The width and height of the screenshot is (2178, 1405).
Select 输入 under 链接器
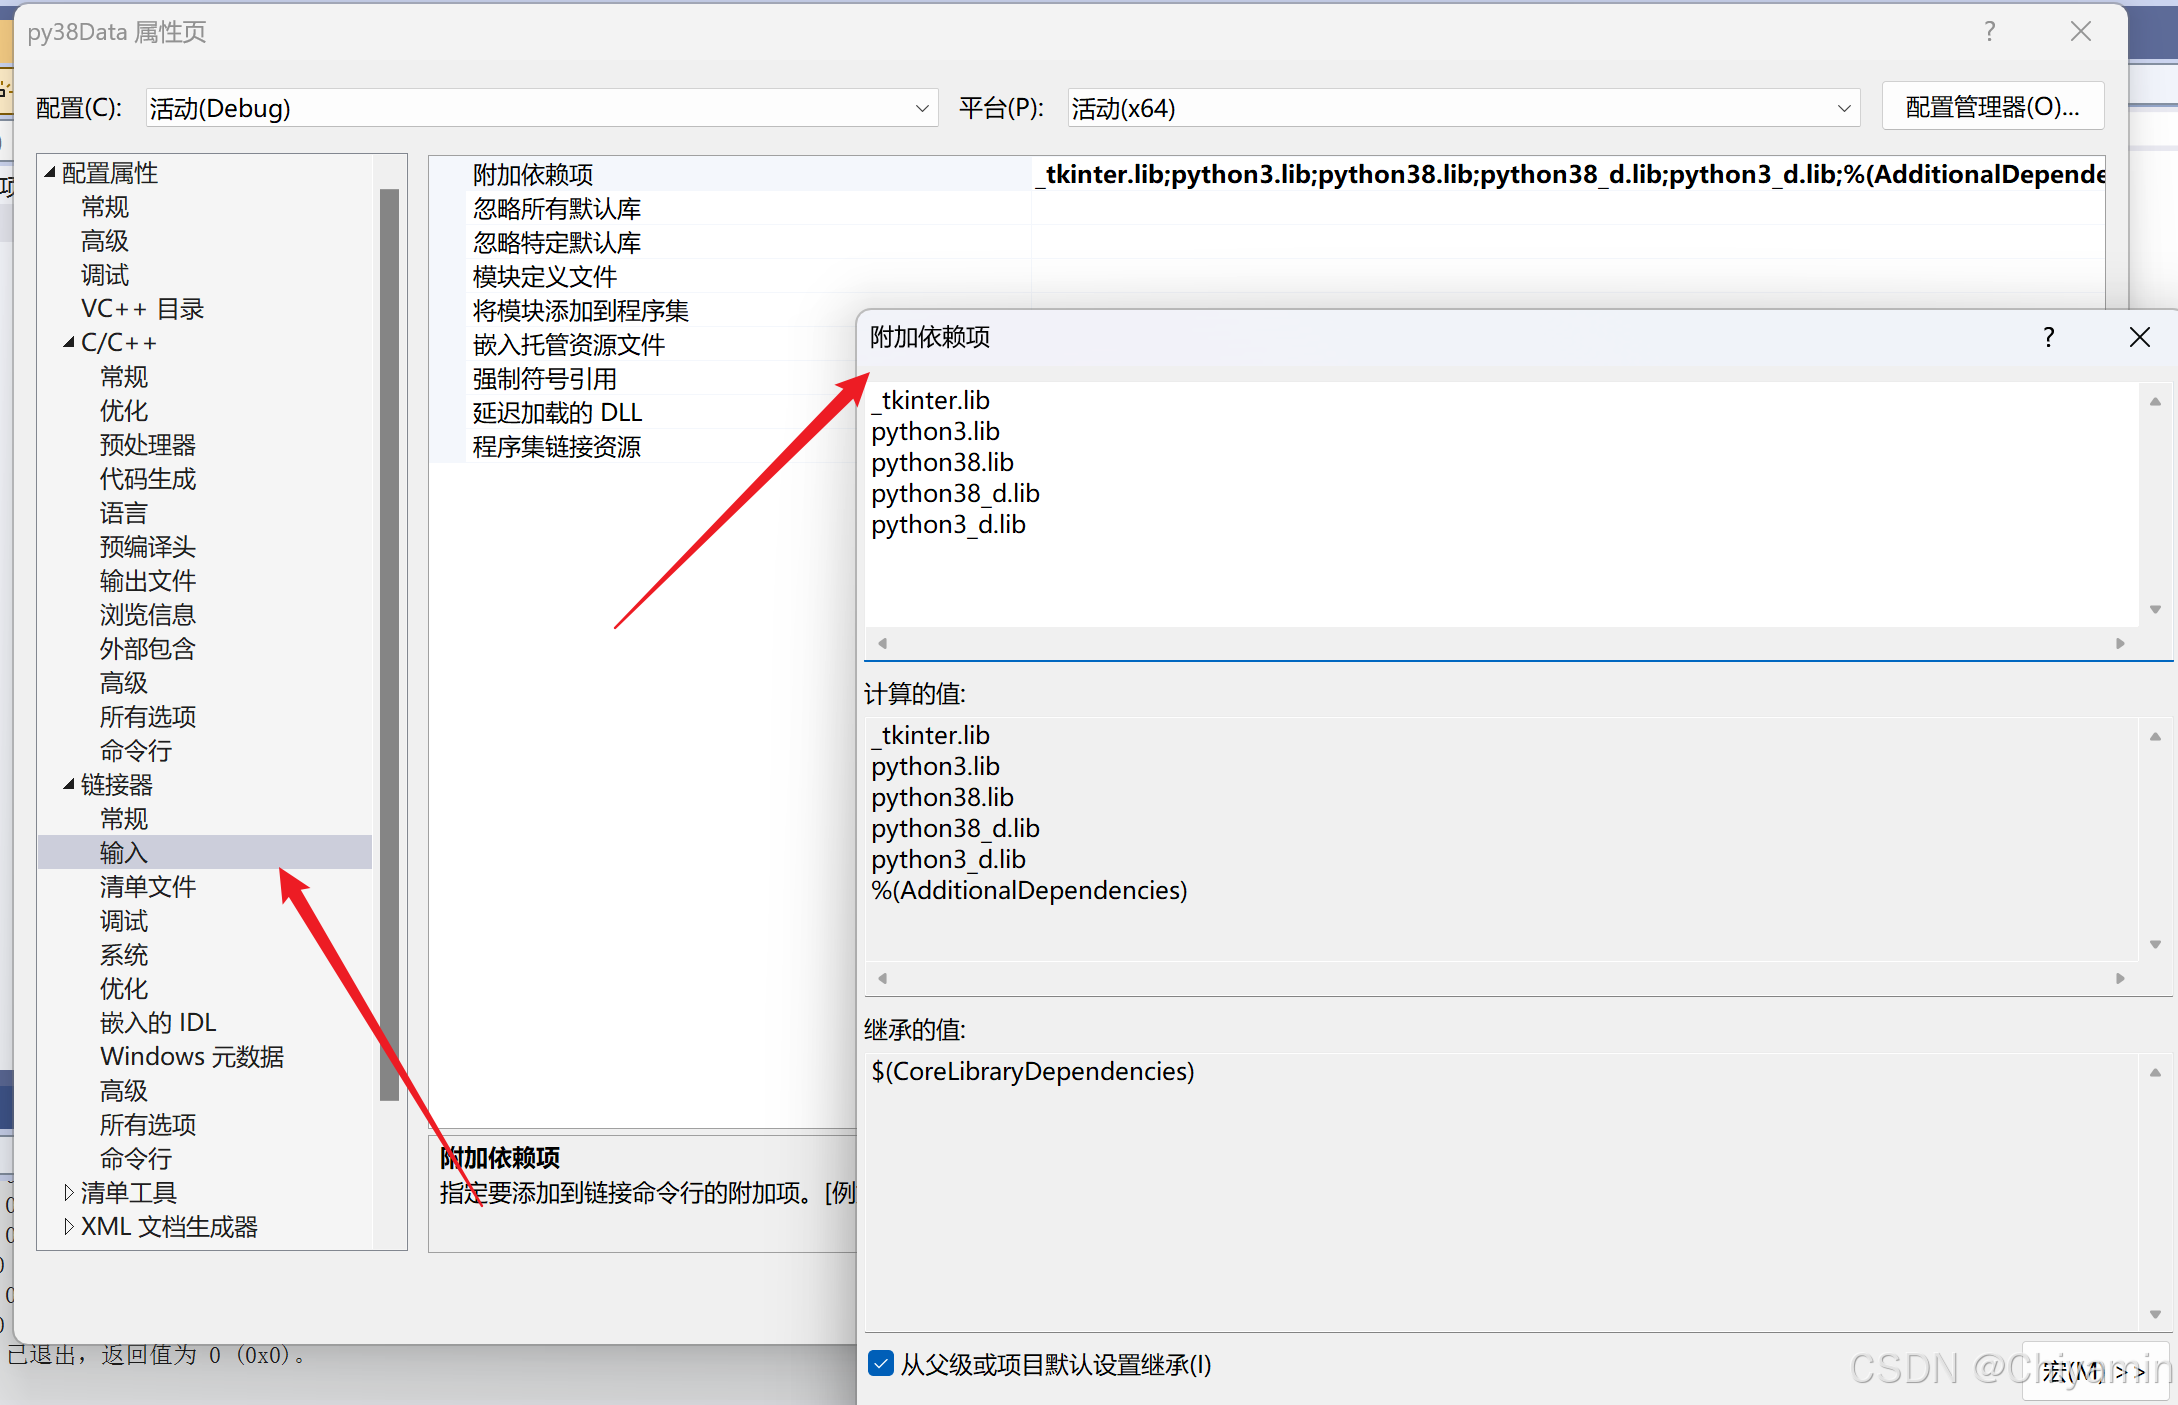[124, 852]
